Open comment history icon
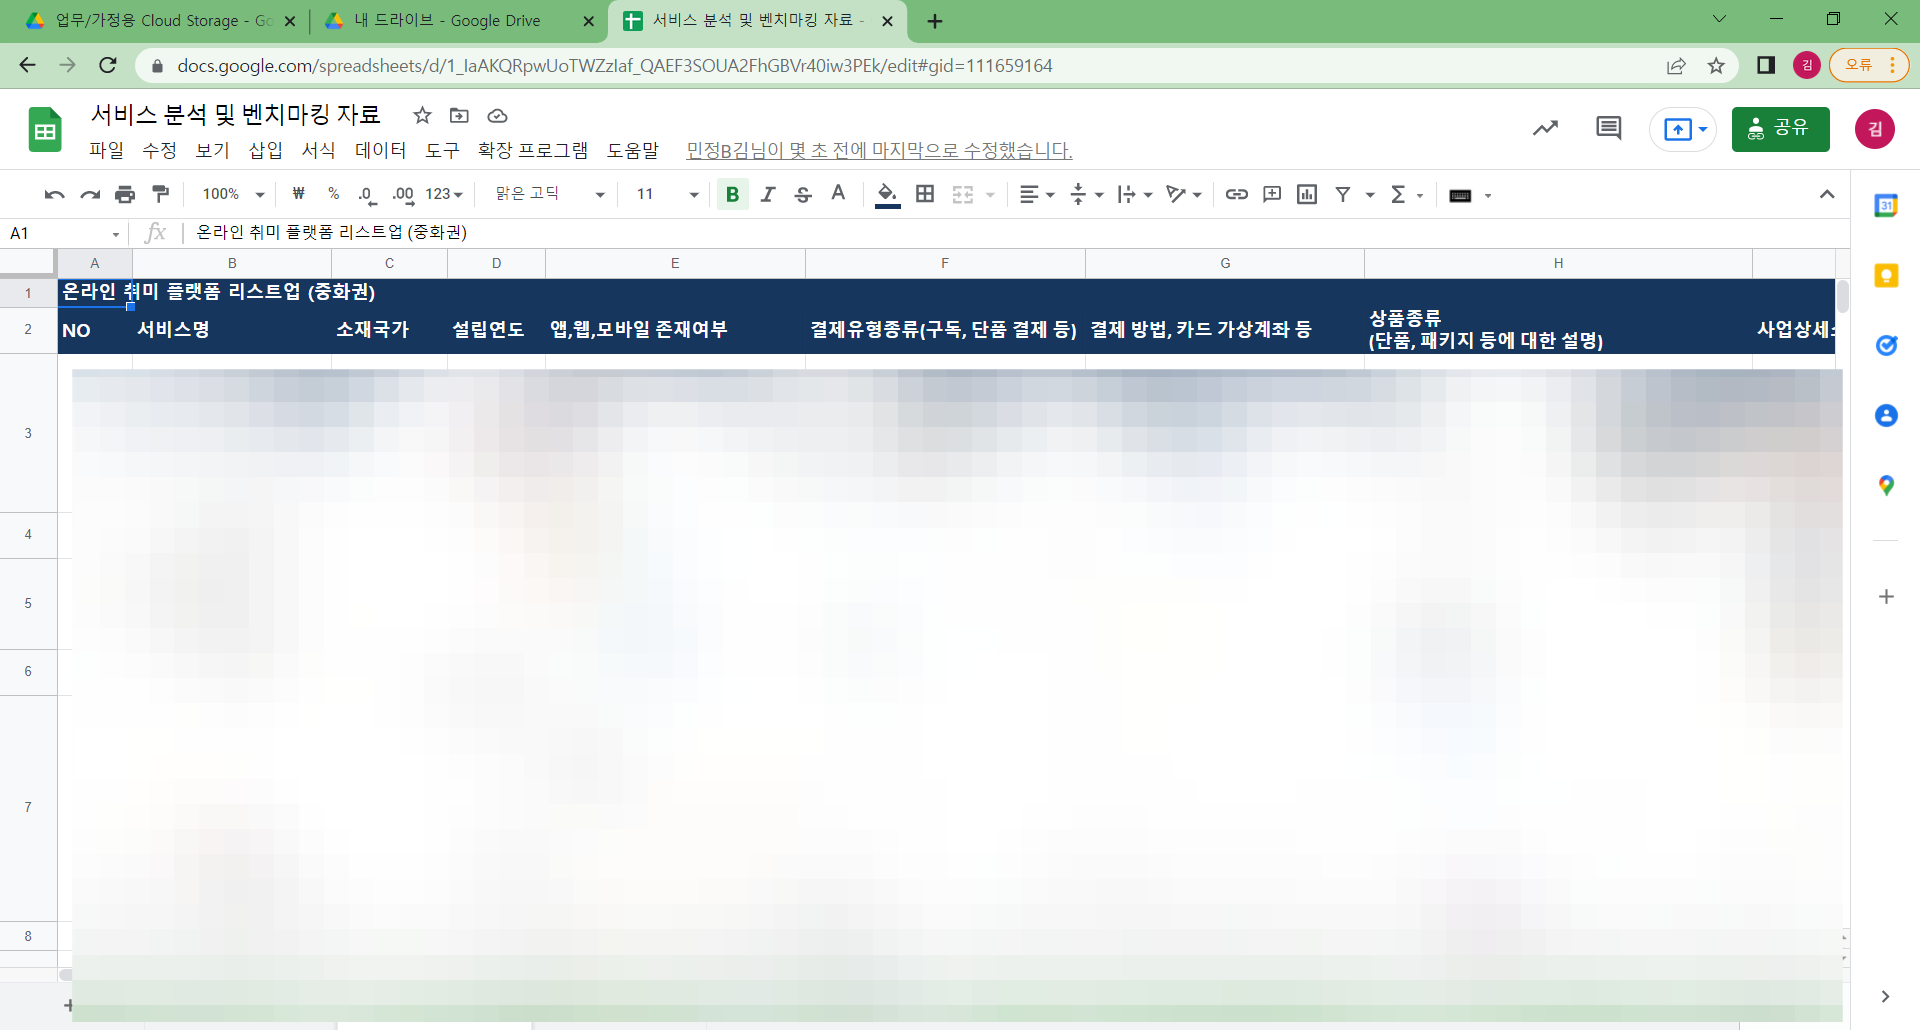Screen dimensions: 1920x1030 pos(1608,128)
